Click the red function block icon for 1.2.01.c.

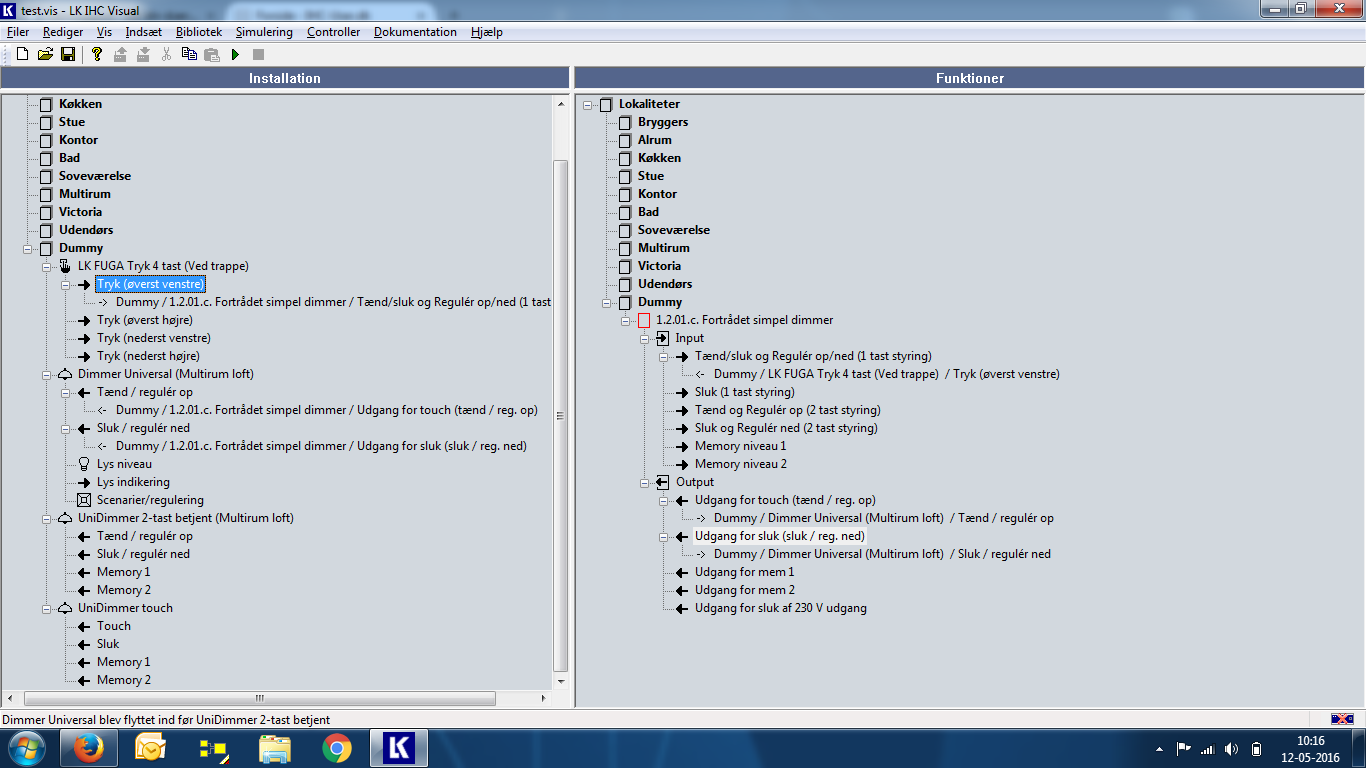coord(644,320)
